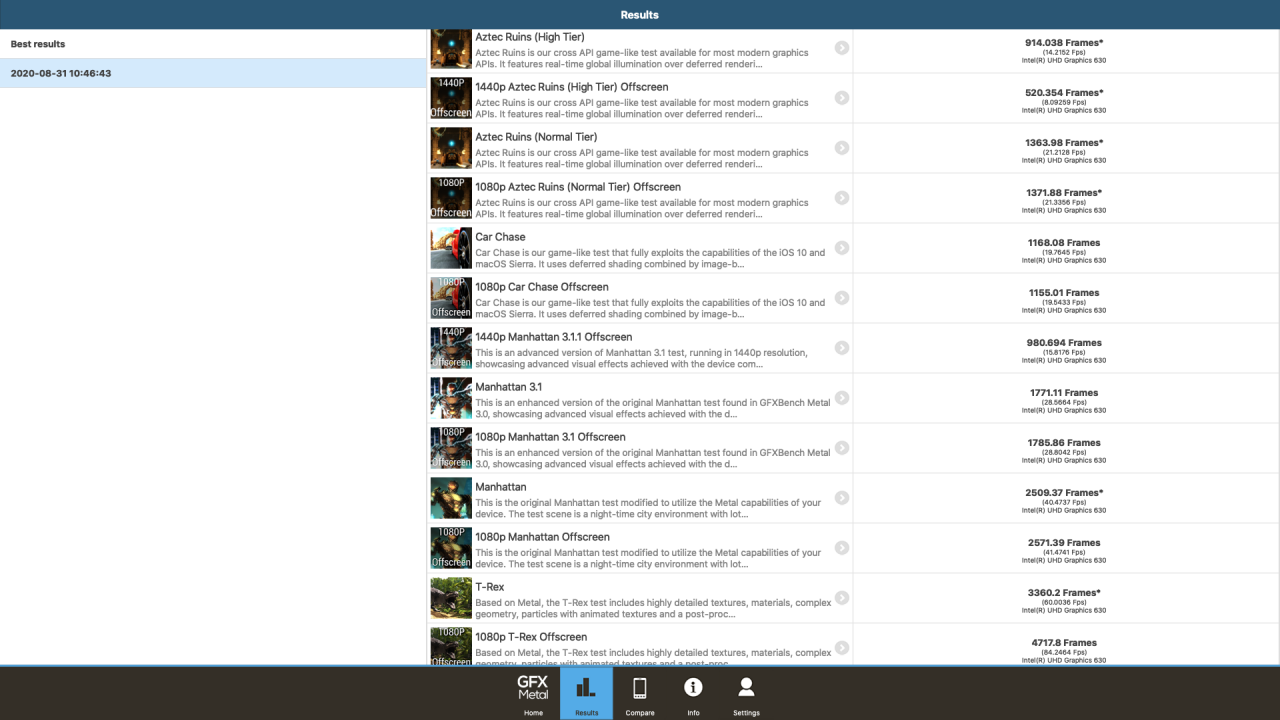Select the 2020-08-31 10:46:43 result entry
Image resolution: width=1280 pixels, height=720 pixels.
click(213, 73)
